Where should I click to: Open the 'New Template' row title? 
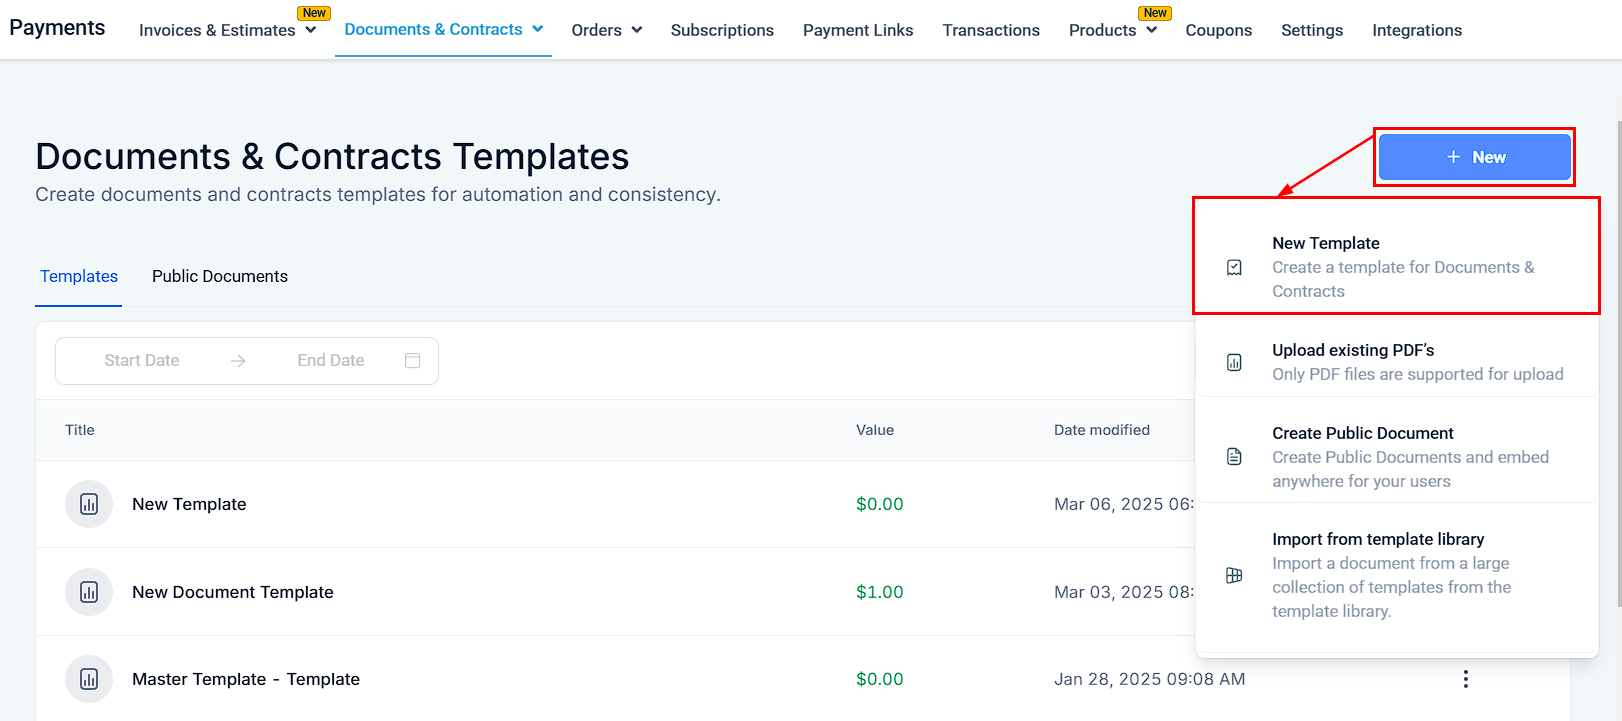(189, 504)
